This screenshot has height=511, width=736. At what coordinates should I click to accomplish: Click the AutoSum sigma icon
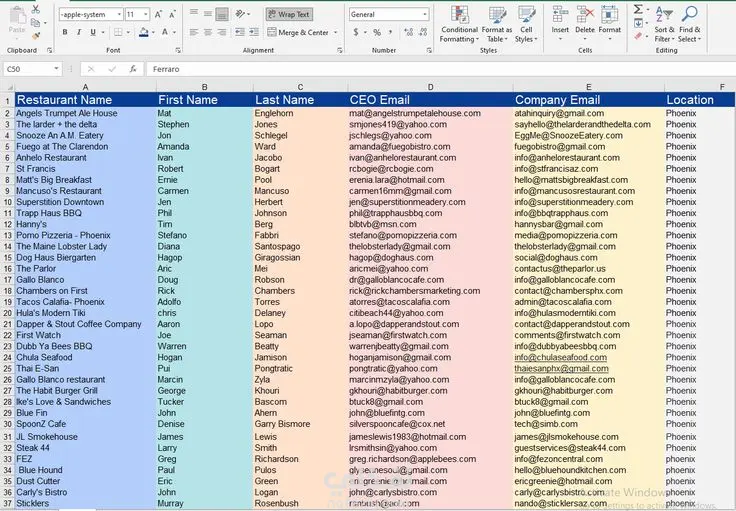639,8
